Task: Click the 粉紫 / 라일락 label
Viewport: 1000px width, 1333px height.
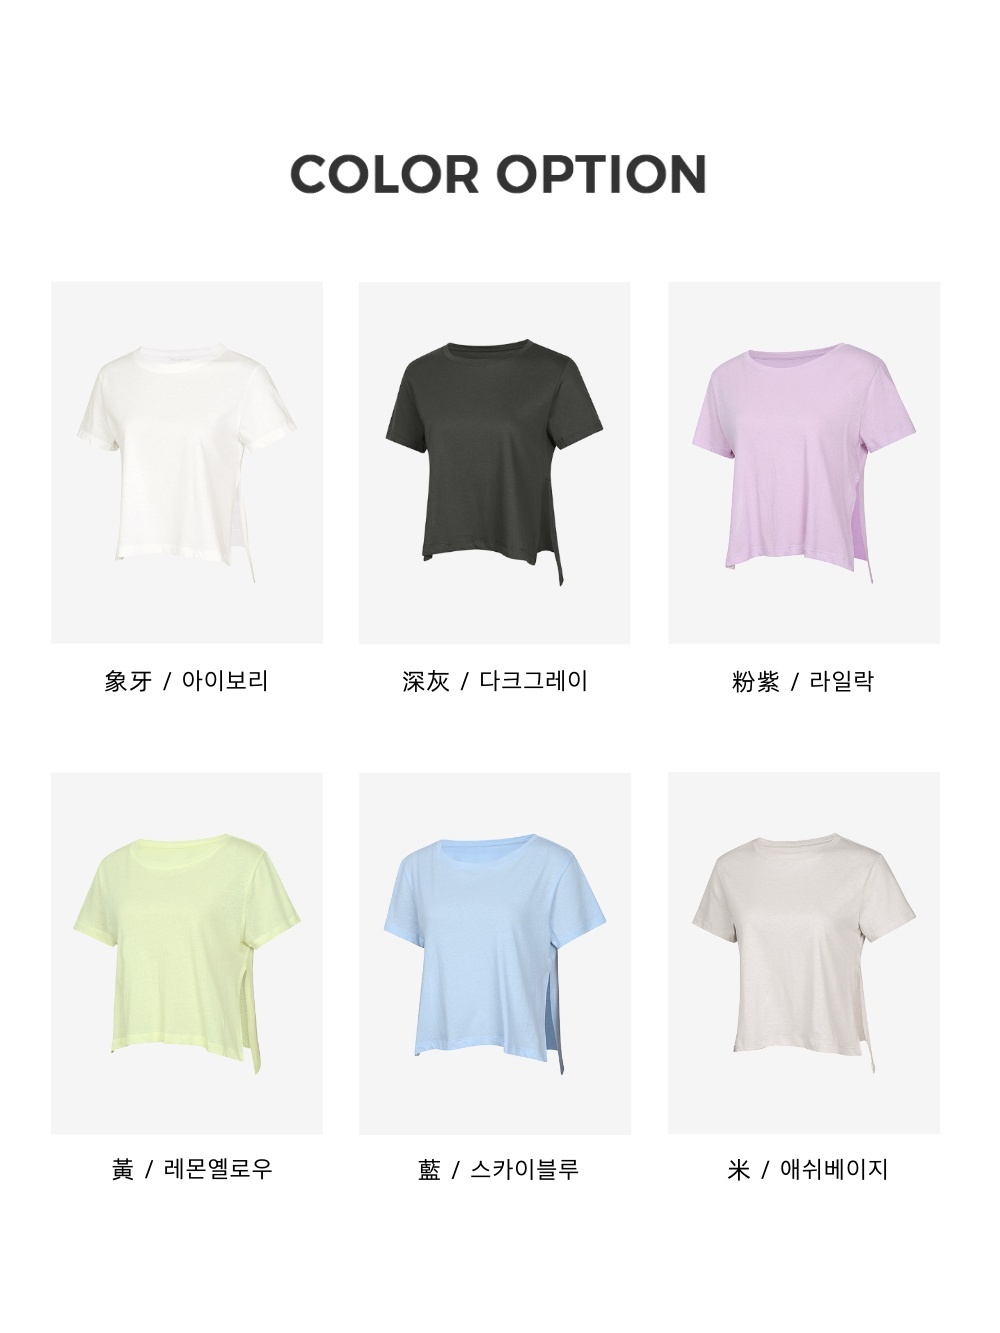Action: 804,682
